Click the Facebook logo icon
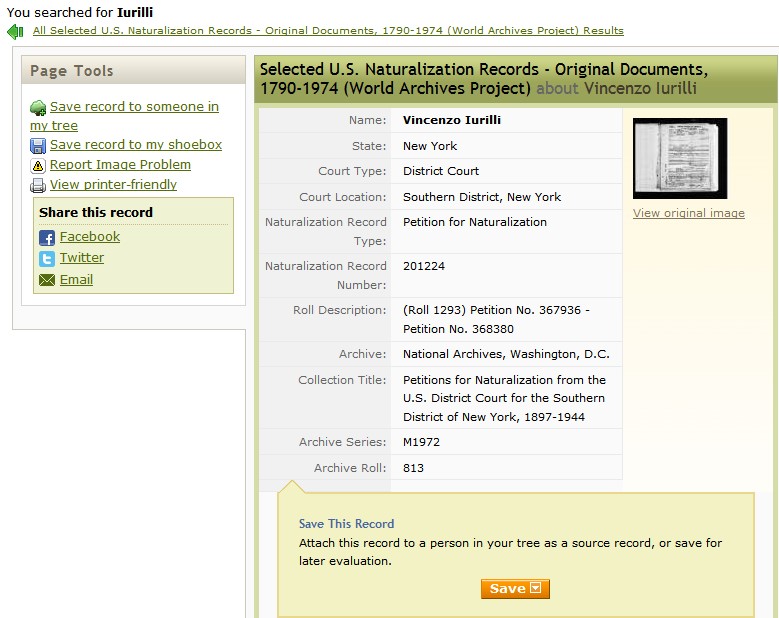The image size is (779, 618). [x=47, y=238]
